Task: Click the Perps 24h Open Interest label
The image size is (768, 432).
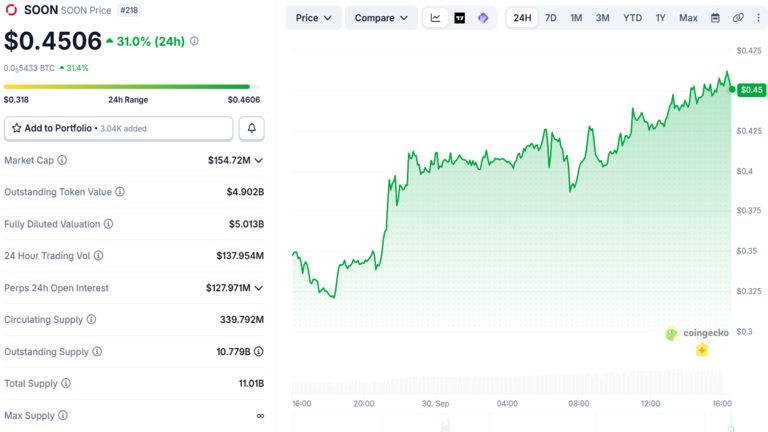Action: [x=56, y=288]
